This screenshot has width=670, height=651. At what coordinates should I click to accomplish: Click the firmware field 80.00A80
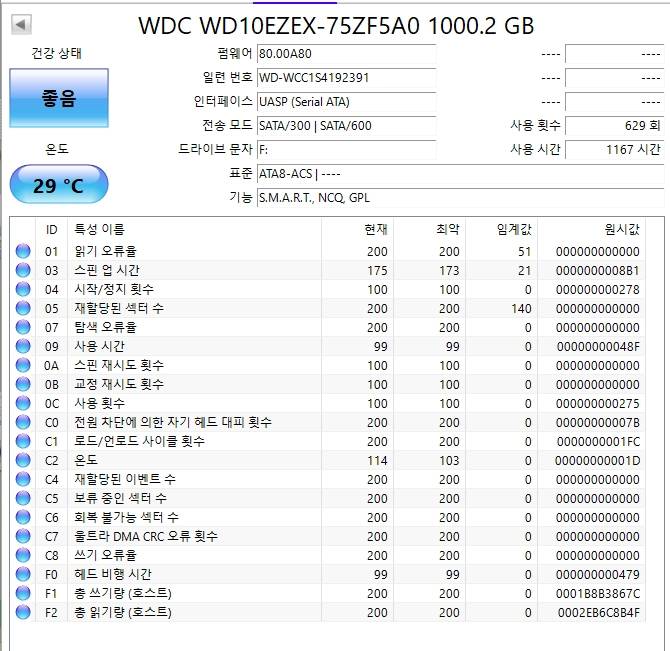[346, 54]
